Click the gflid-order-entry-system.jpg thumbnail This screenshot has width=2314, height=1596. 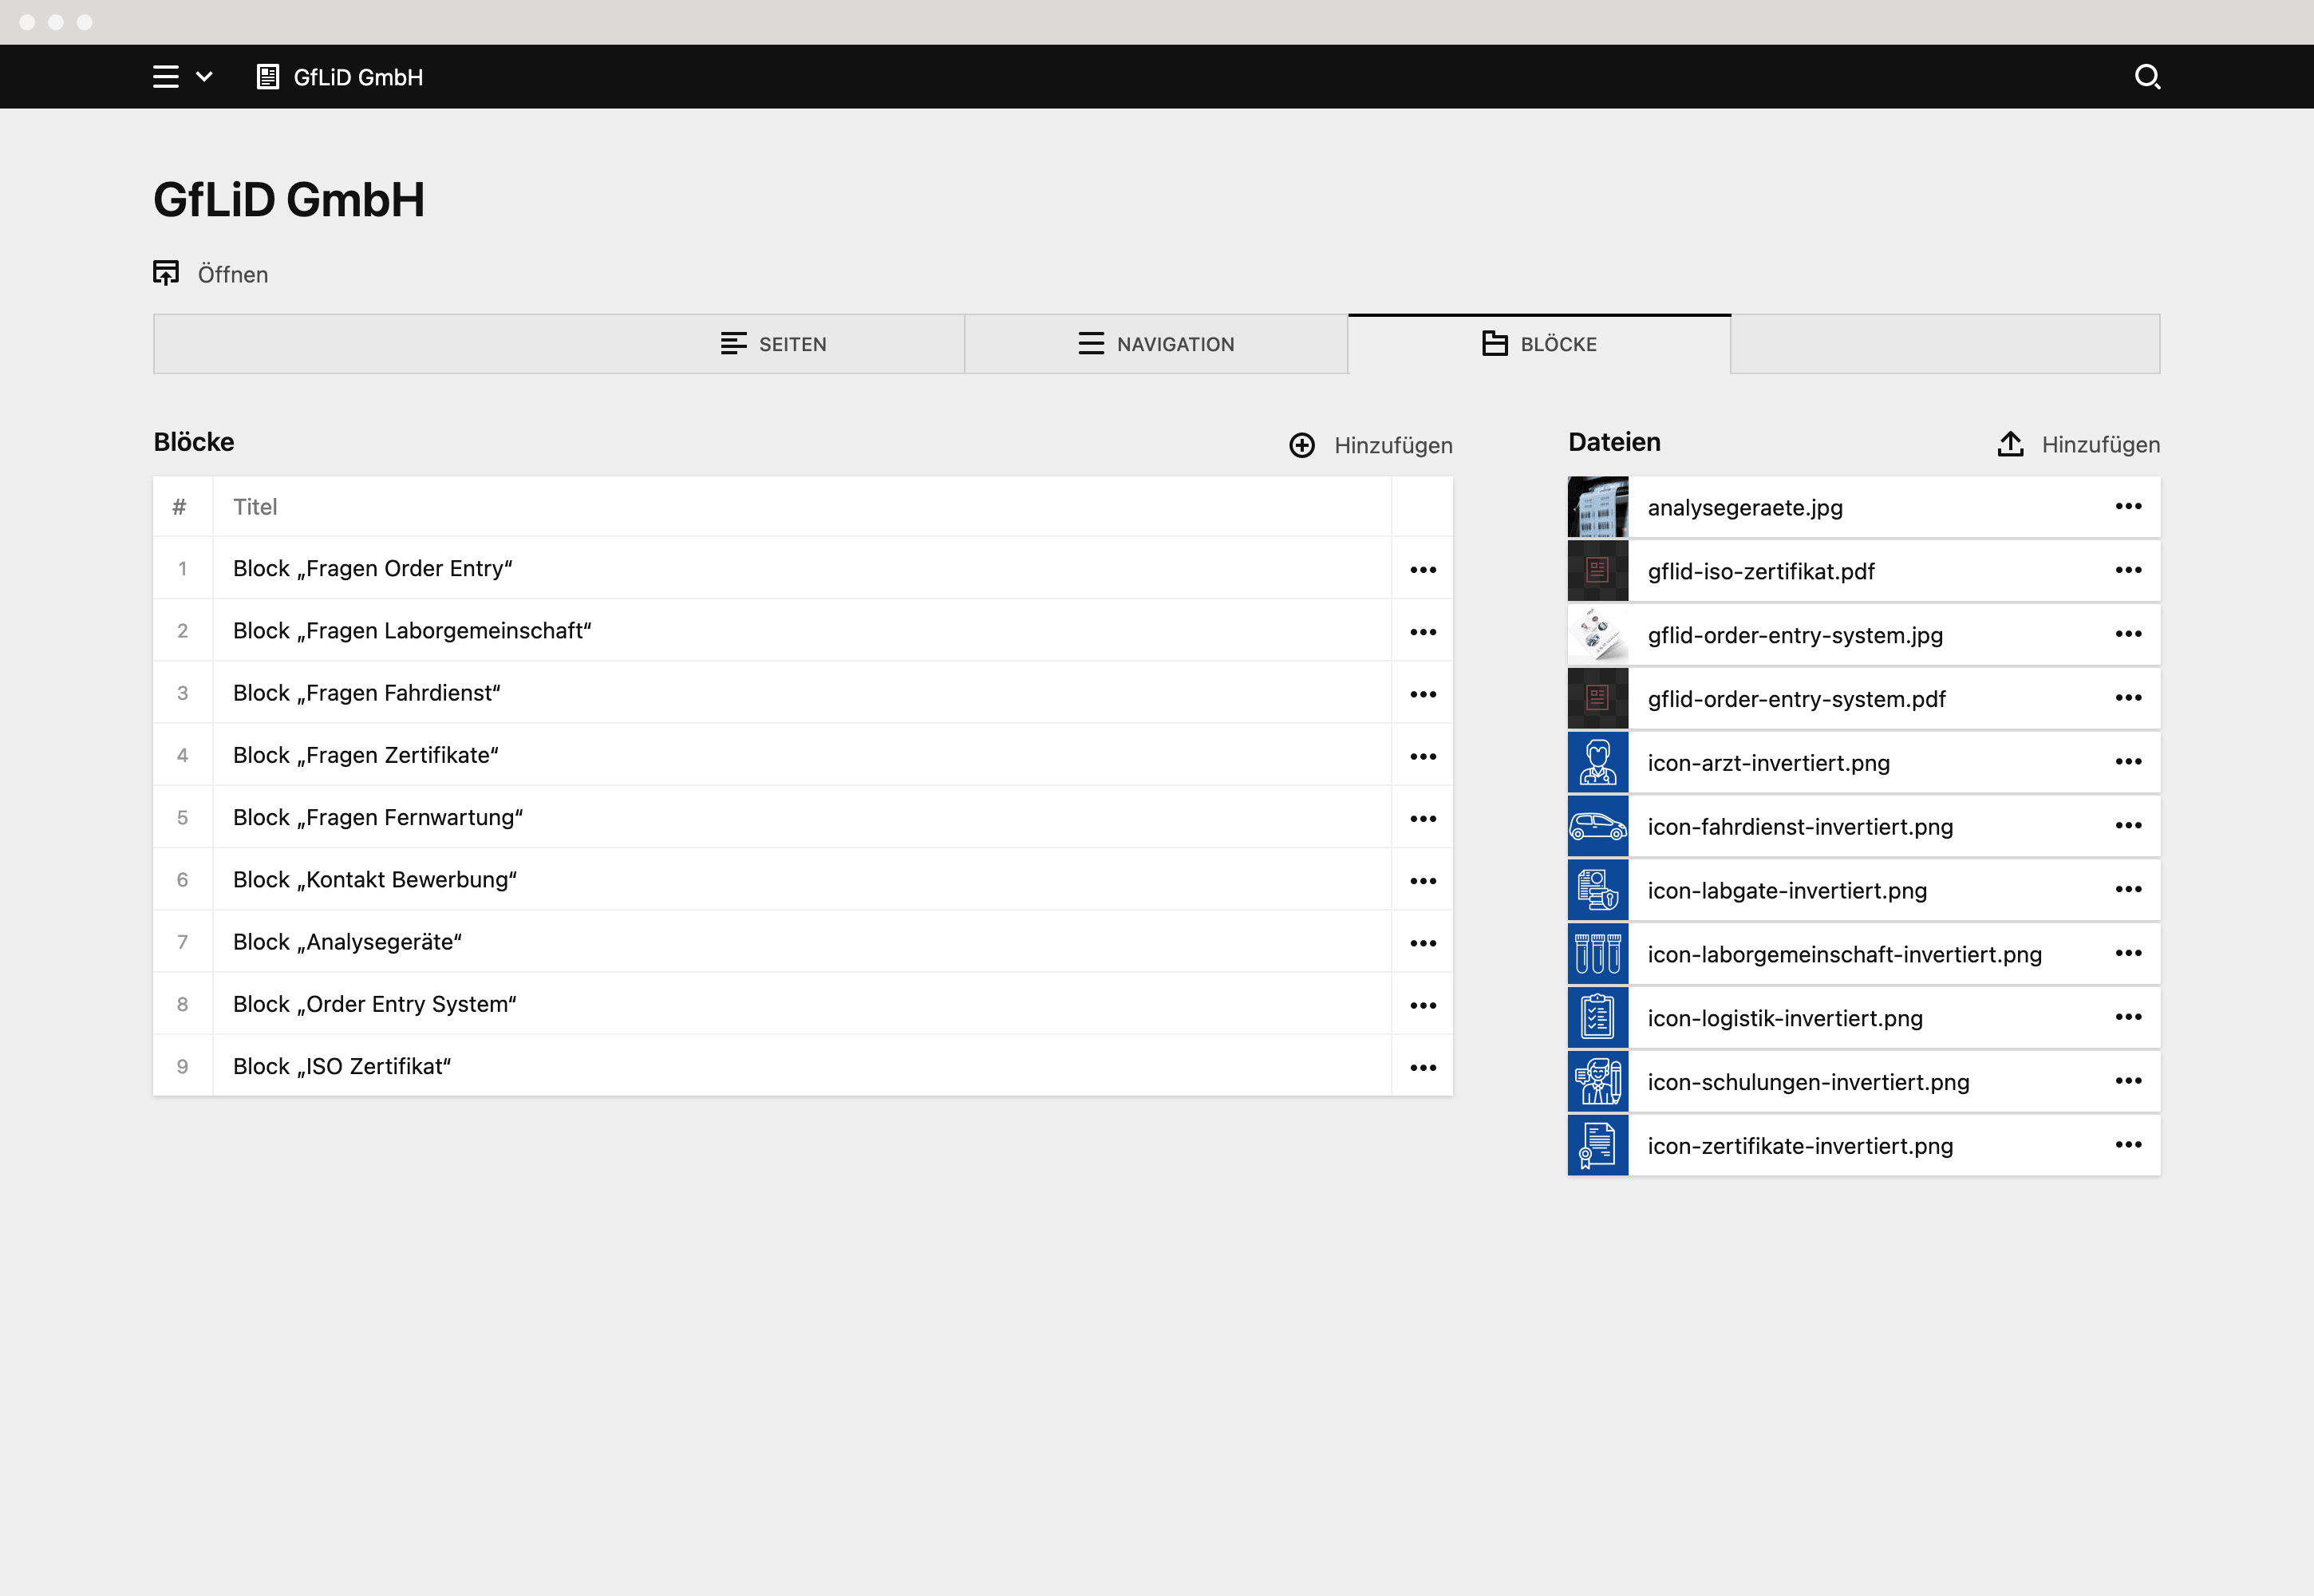click(x=1598, y=635)
